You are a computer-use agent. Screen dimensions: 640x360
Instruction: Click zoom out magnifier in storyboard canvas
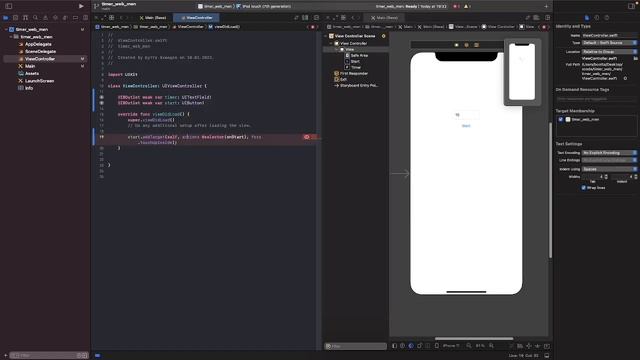pyautogui.click(x=469, y=346)
